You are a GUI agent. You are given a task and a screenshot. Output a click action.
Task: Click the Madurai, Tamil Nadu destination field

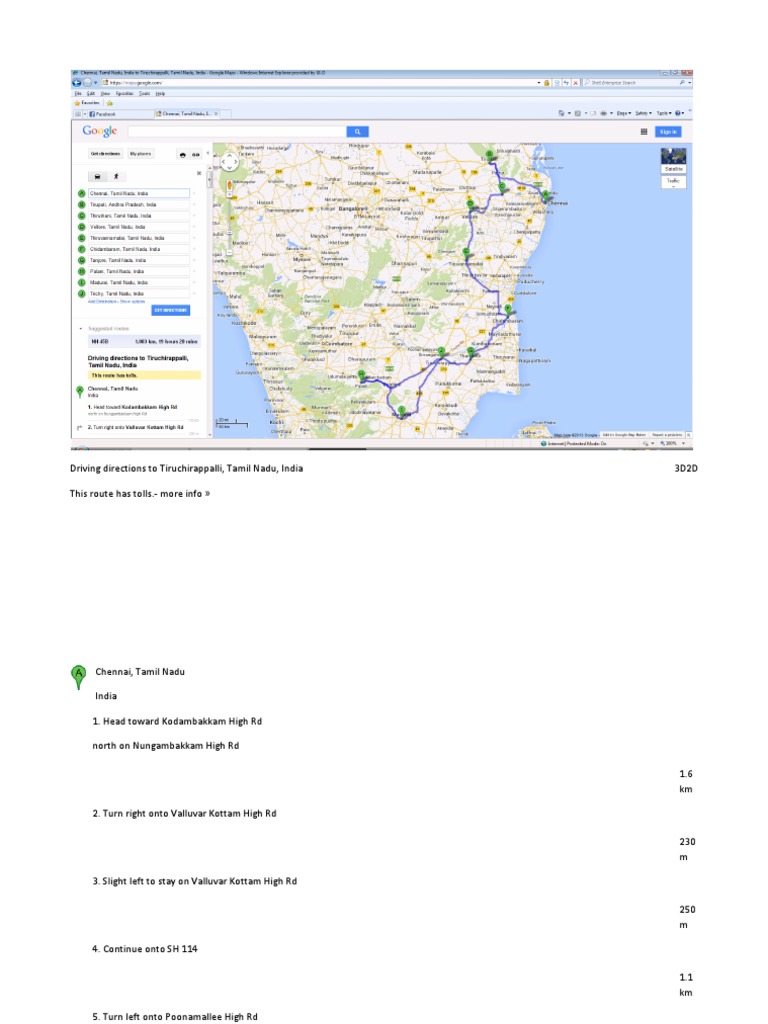pyautogui.click(x=138, y=282)
